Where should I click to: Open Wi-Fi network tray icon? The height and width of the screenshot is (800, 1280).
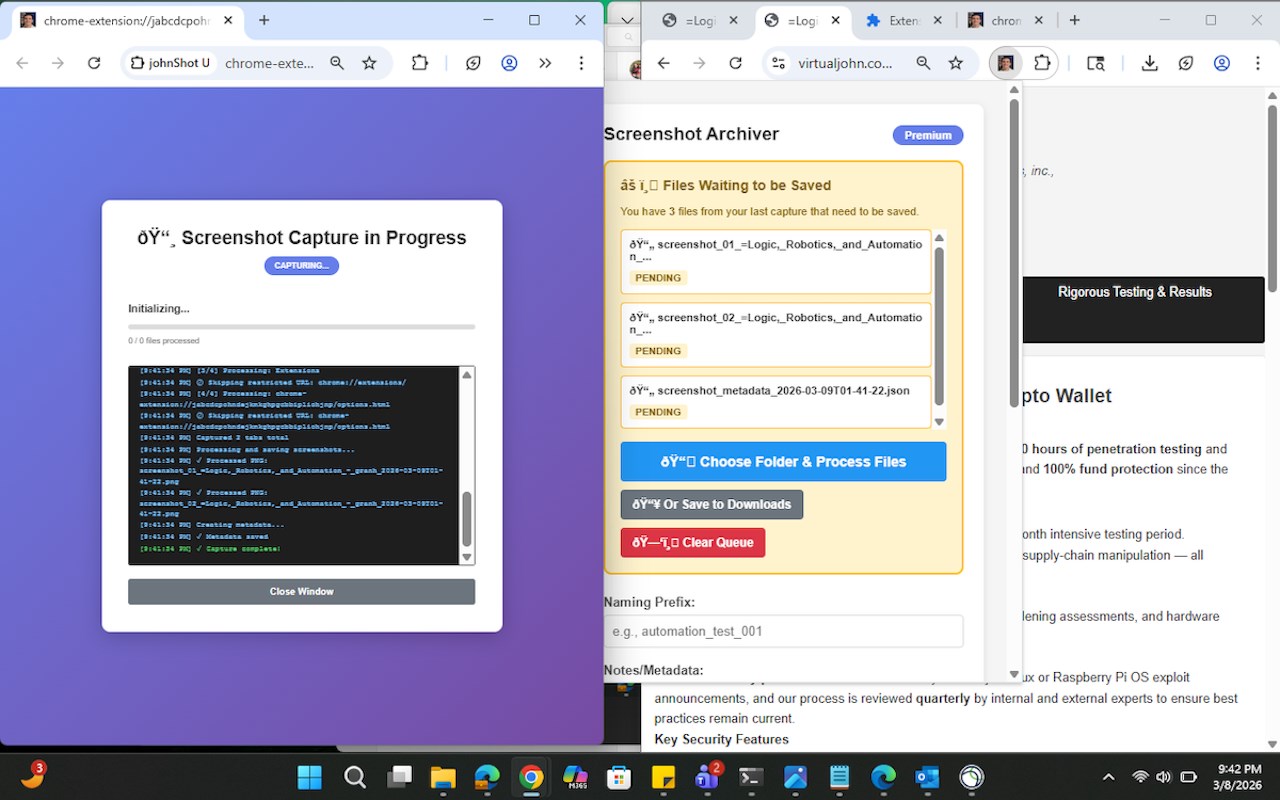1140,777
